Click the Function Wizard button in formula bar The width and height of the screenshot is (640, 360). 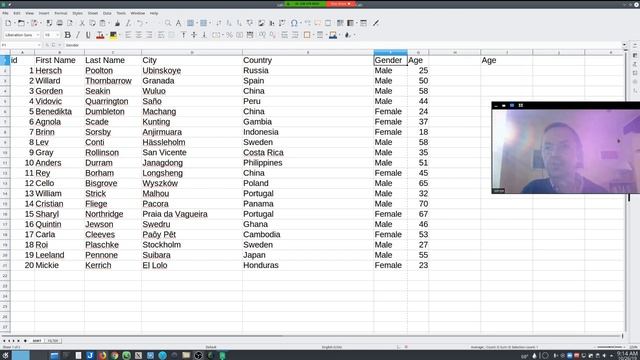(x=47, y=45)
